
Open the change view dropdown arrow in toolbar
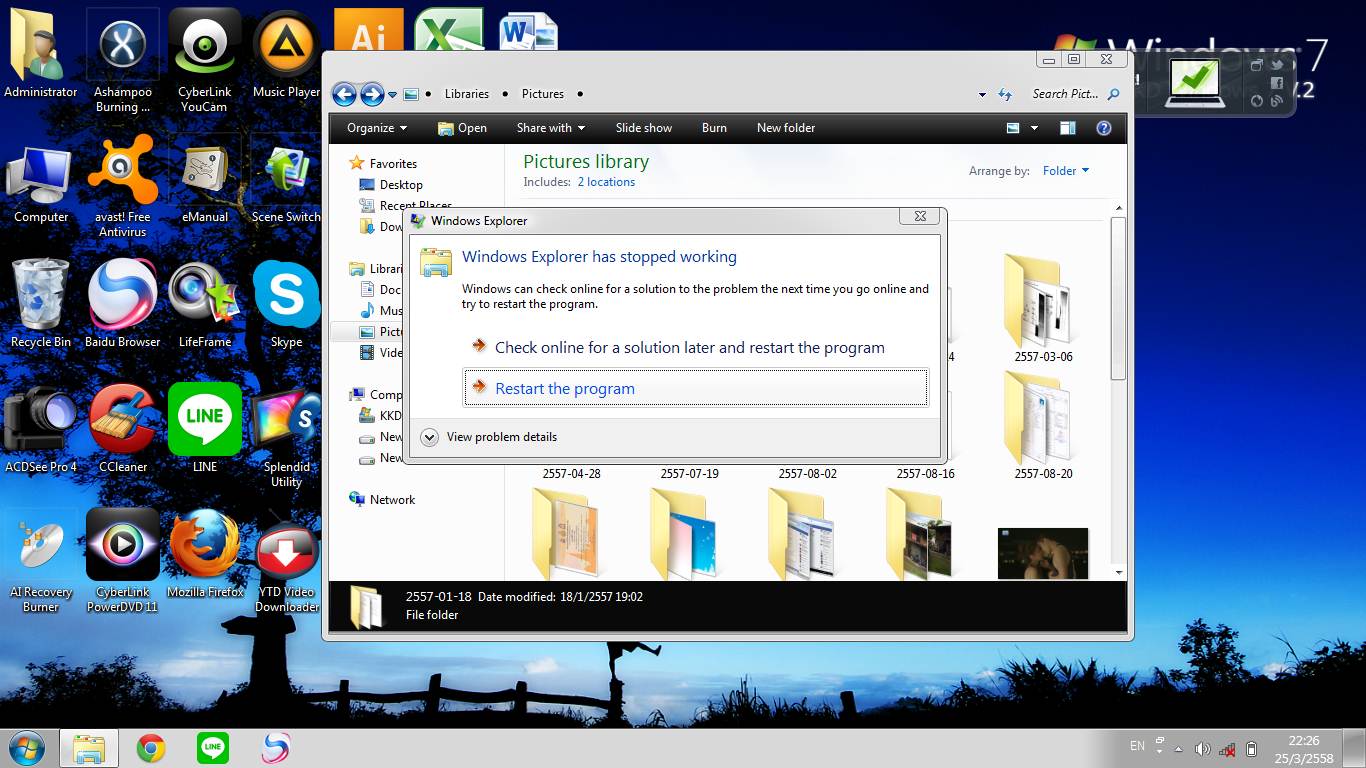[1034, 128]
